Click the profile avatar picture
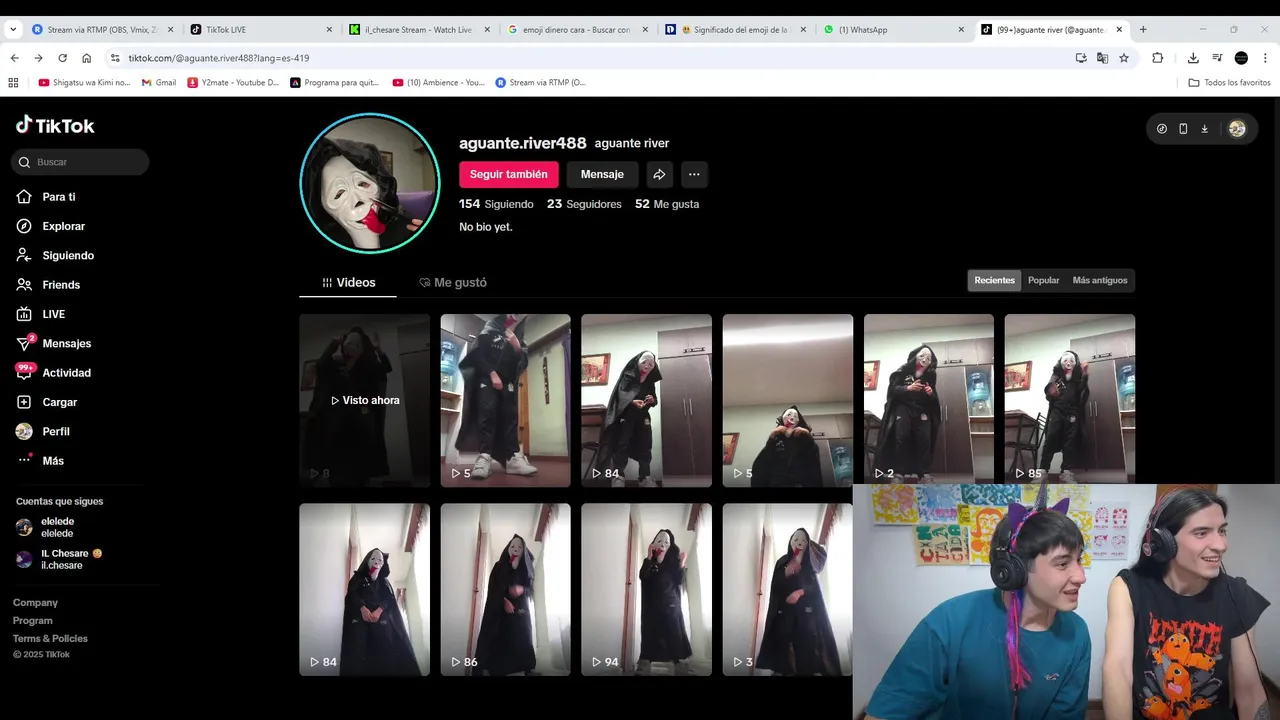Image resolution: width=1280 pixels, height=720 pixels. tap(370, 183)
